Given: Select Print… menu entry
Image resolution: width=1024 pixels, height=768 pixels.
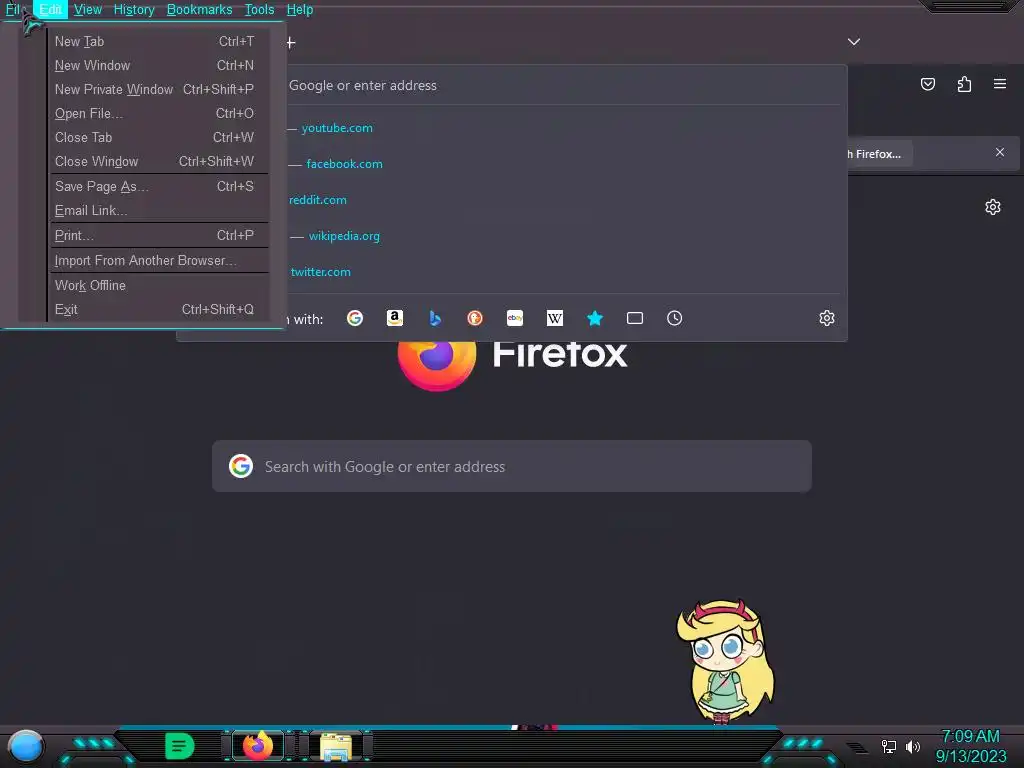Looking at the screenshot, I should [x=159, y=235].
